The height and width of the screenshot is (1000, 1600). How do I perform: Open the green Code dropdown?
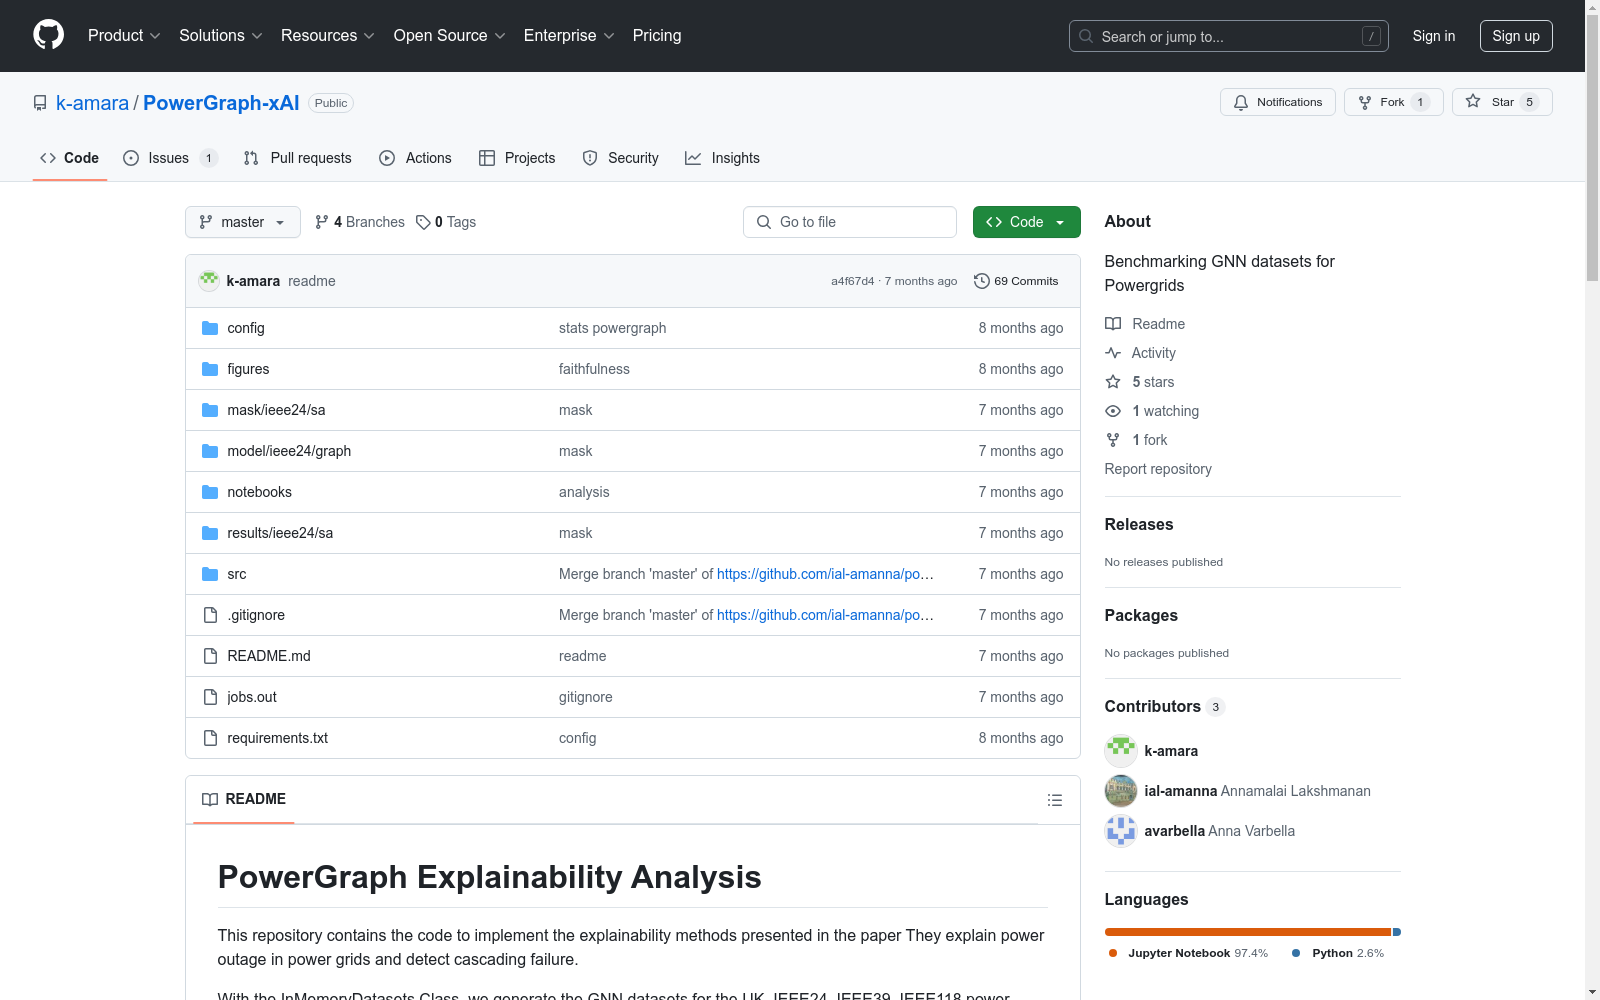(x=1026, y=222)
